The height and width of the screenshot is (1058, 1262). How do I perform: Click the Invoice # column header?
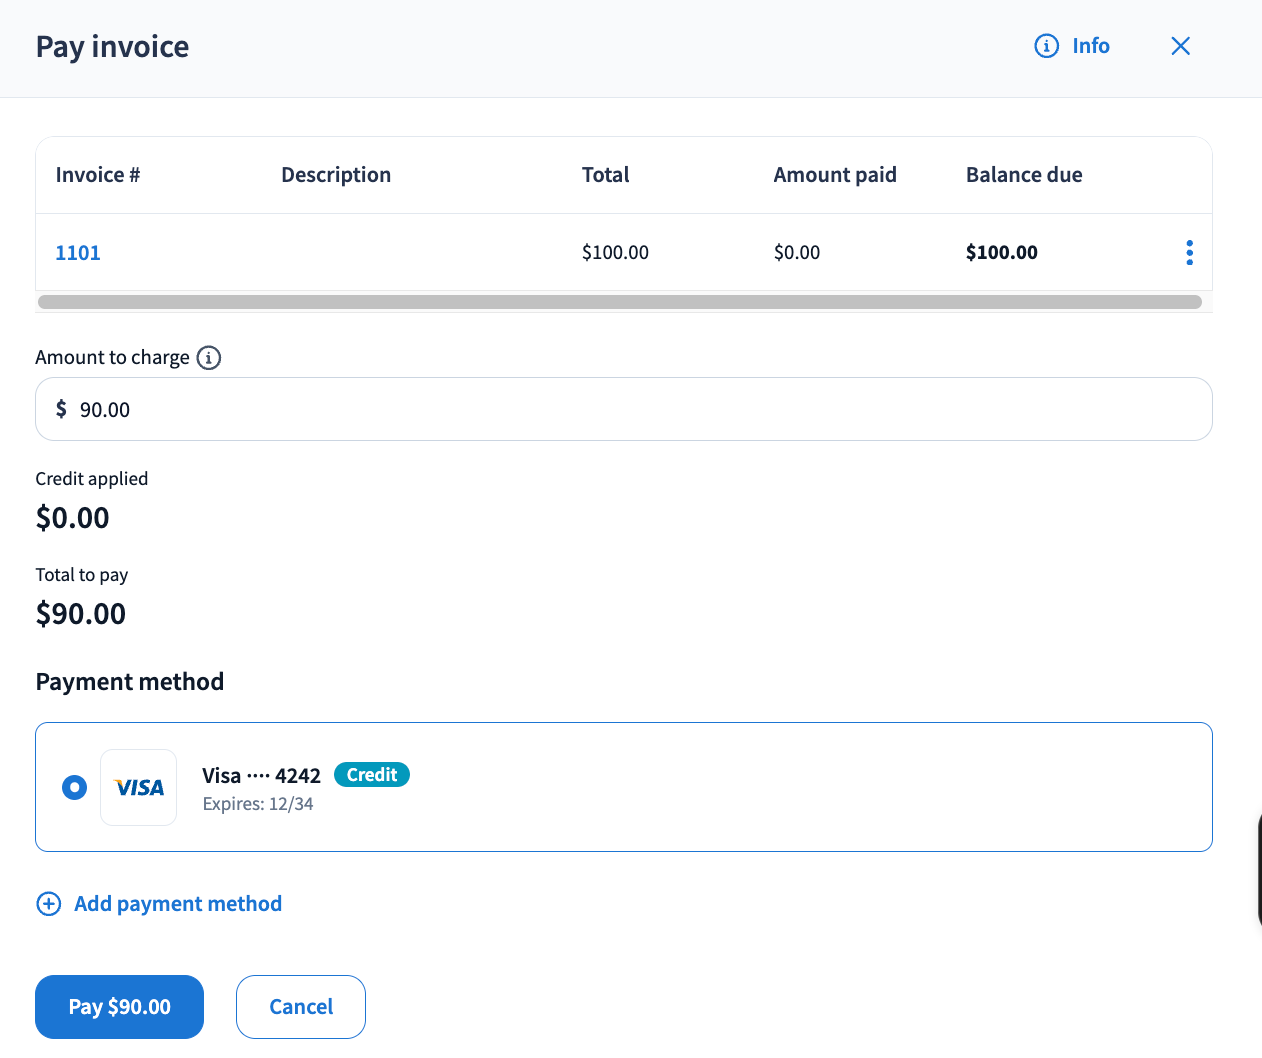click(x=98, y=175)
